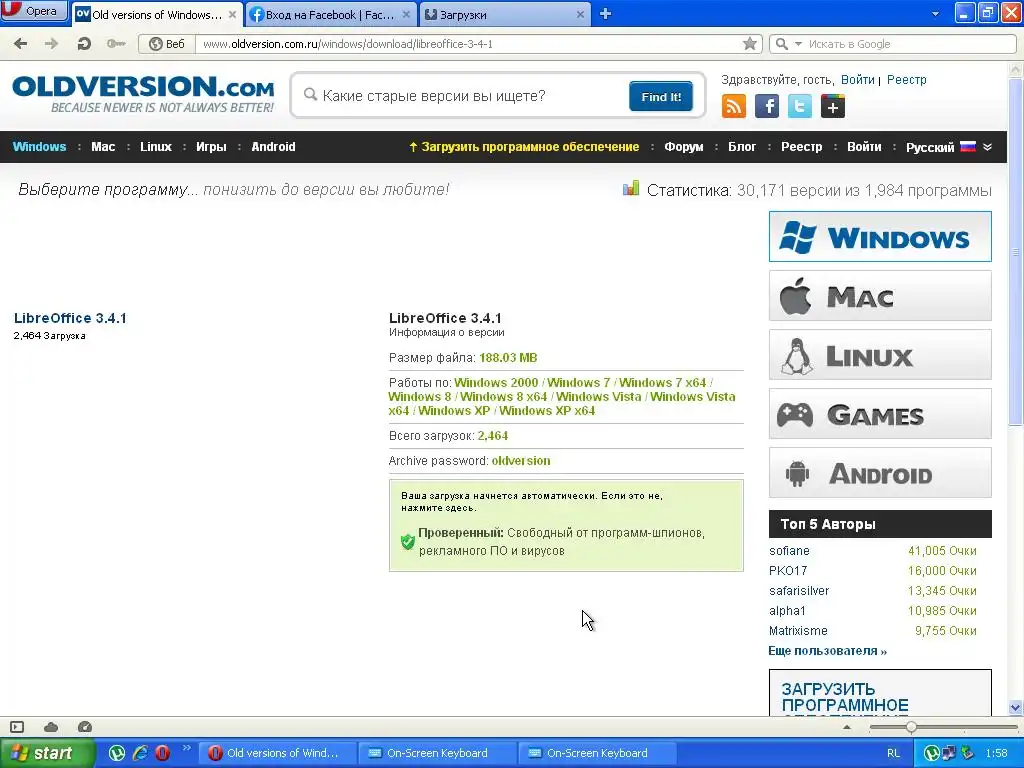Click the large MAC platform button
Screen dimensions: 1024x768
click(880, 296)
